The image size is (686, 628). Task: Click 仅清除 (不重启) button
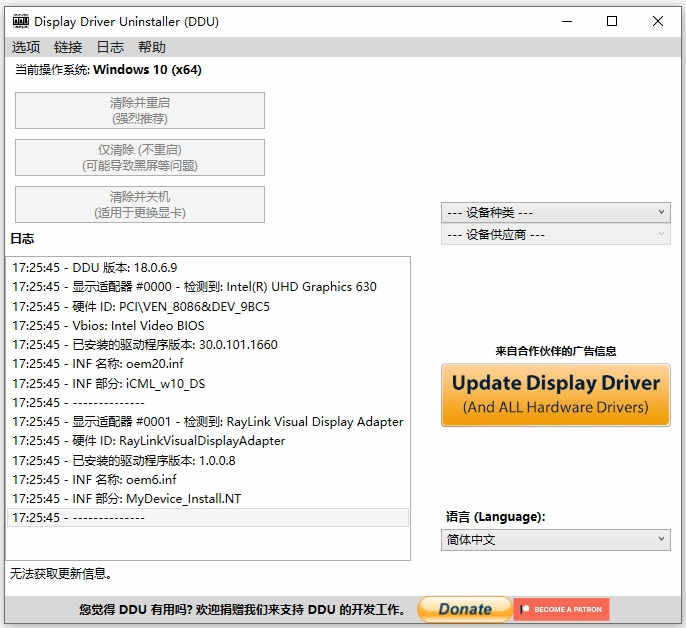140,157
